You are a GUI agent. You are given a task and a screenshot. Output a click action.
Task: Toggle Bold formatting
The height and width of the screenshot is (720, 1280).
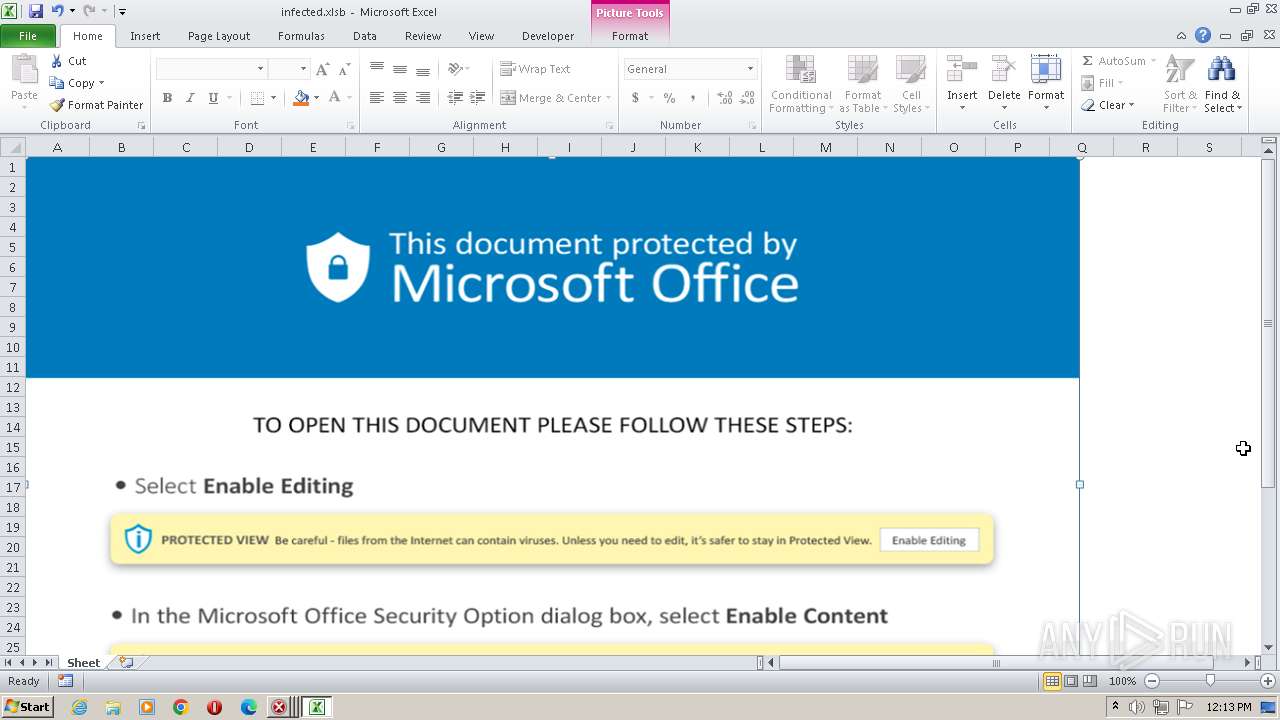[x=167, y=98]
